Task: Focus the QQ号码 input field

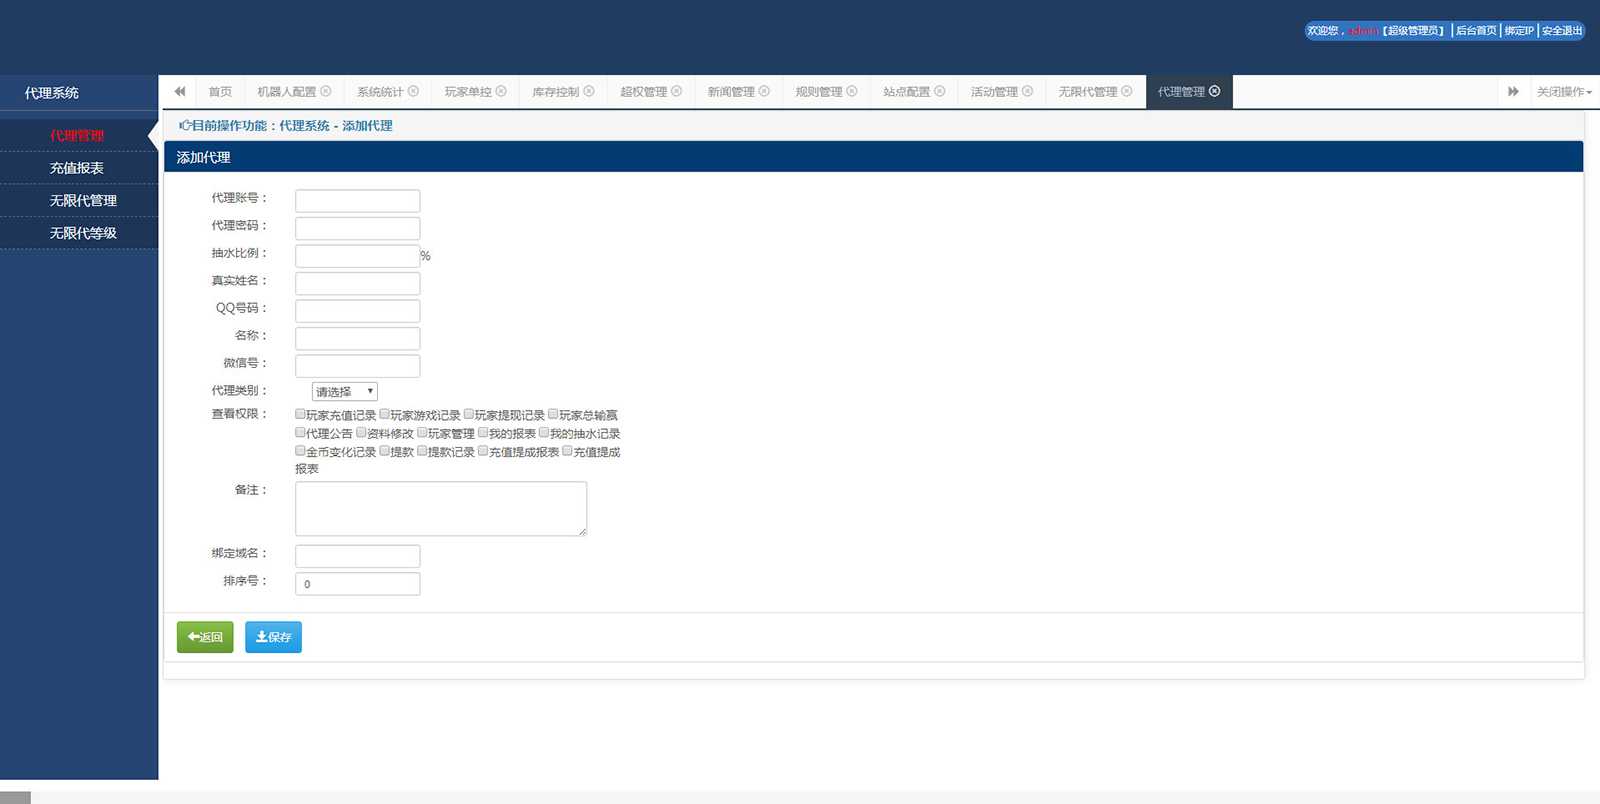Action: point(357,311)
